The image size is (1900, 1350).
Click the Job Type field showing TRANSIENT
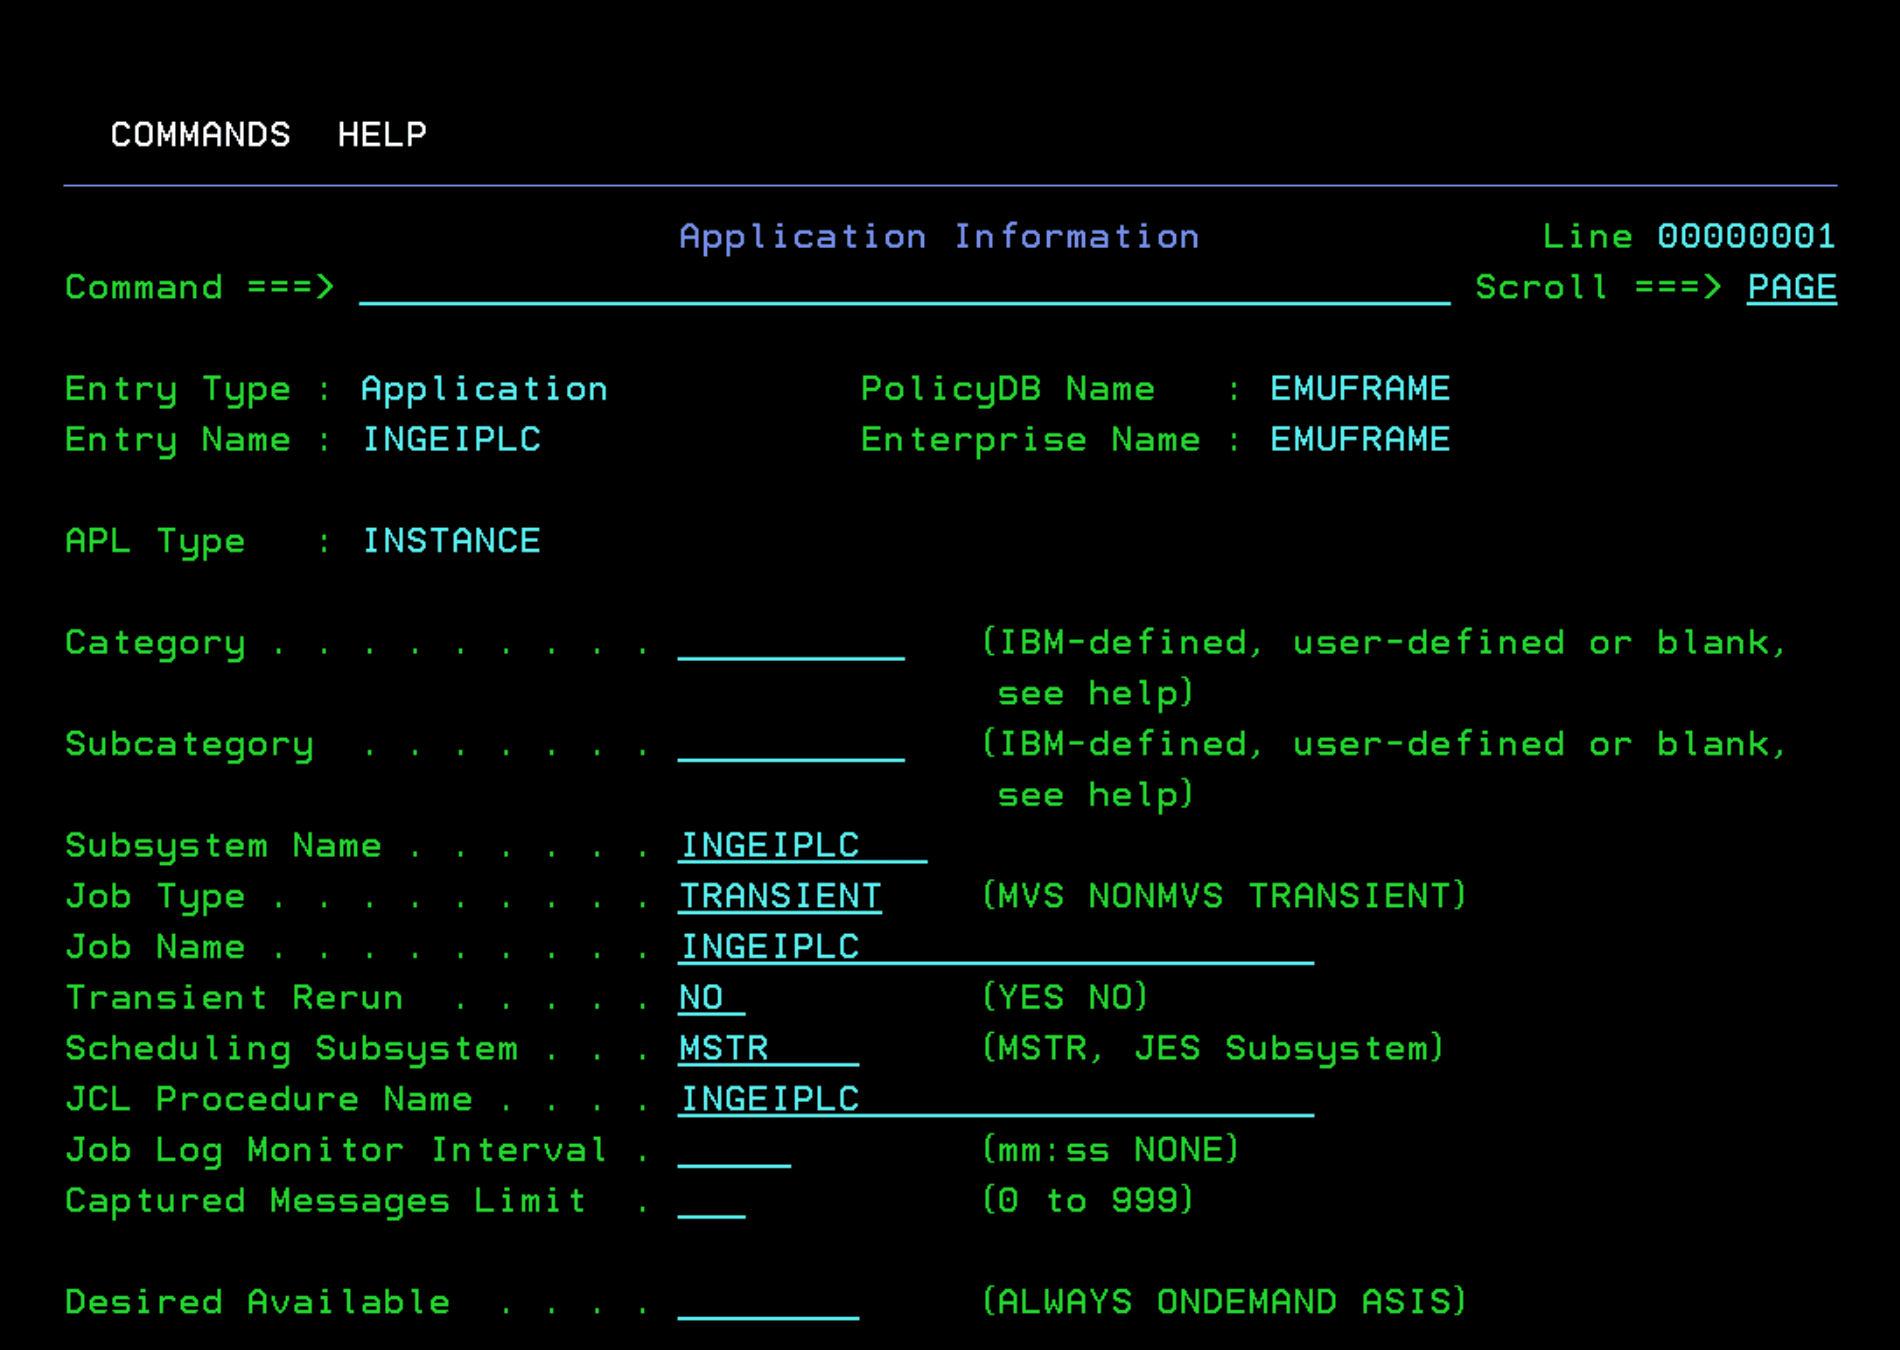tap(780, 896)
